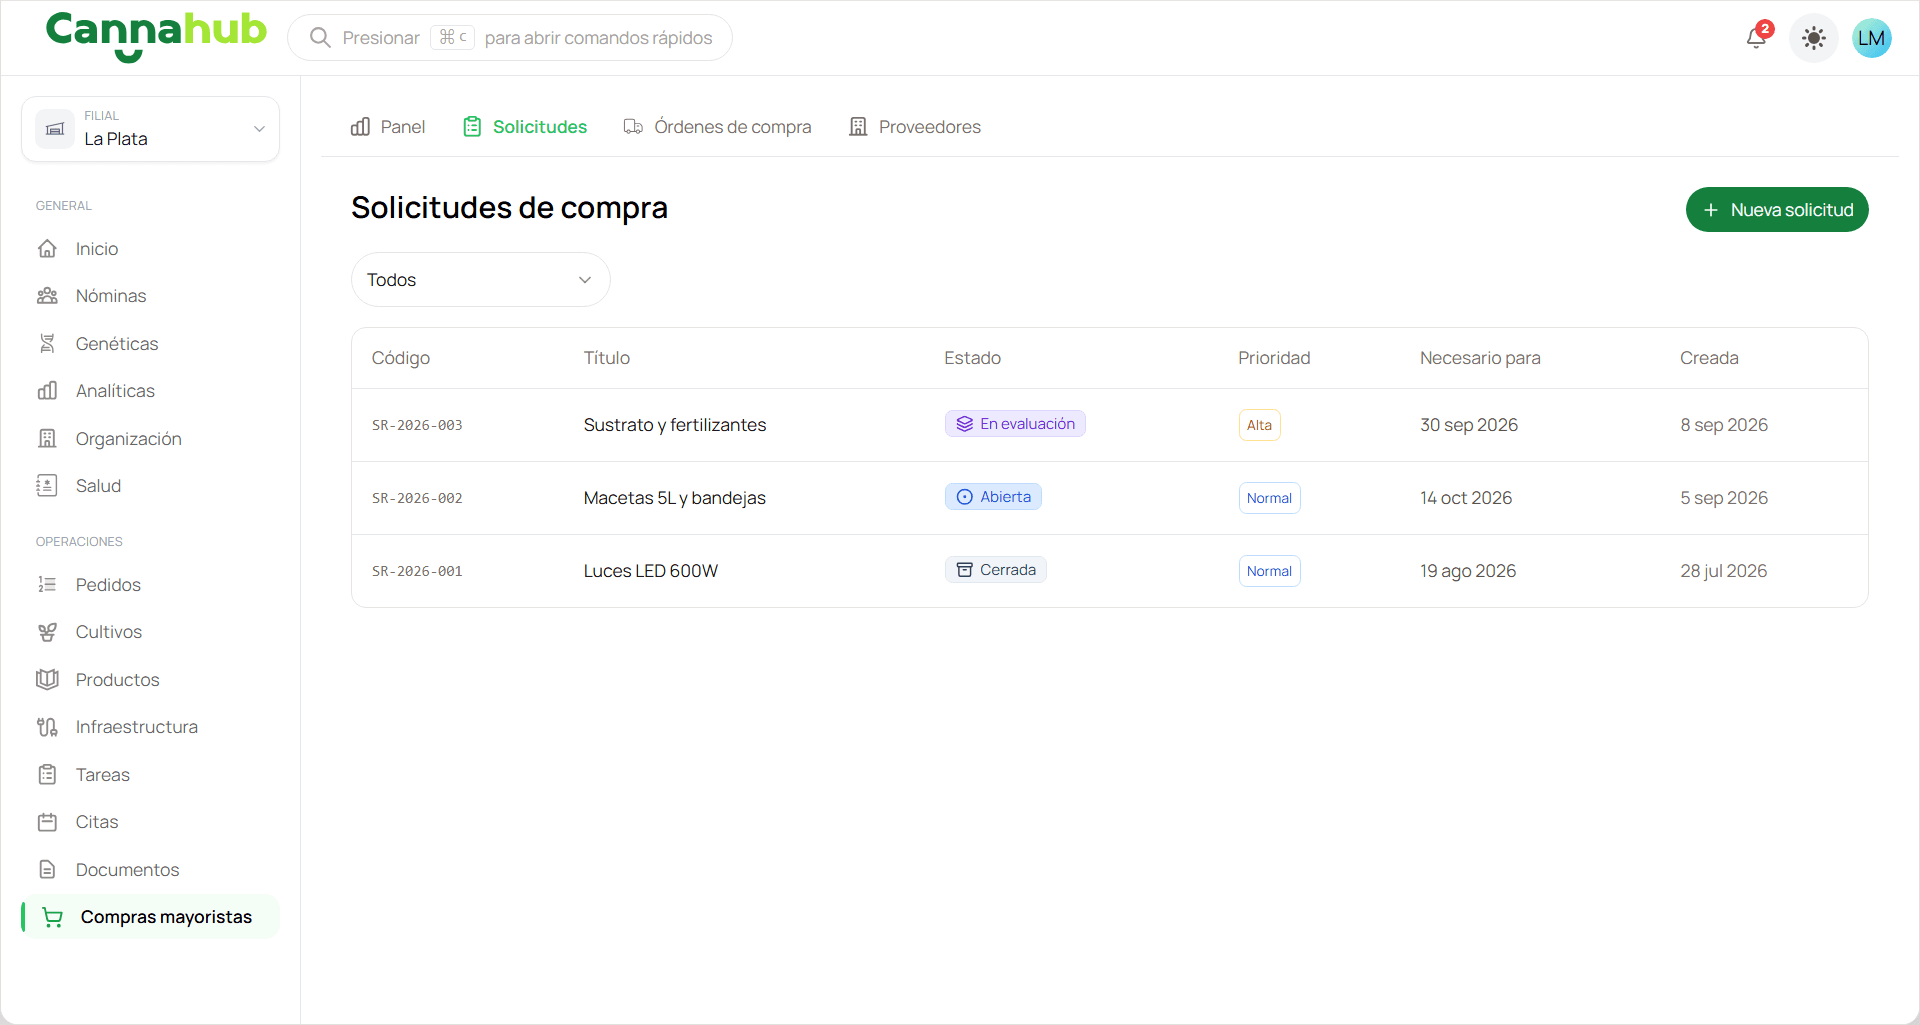Click the search magnifier icon
The width and height of the screenshot is (1920, 1025).
(320, 38)
